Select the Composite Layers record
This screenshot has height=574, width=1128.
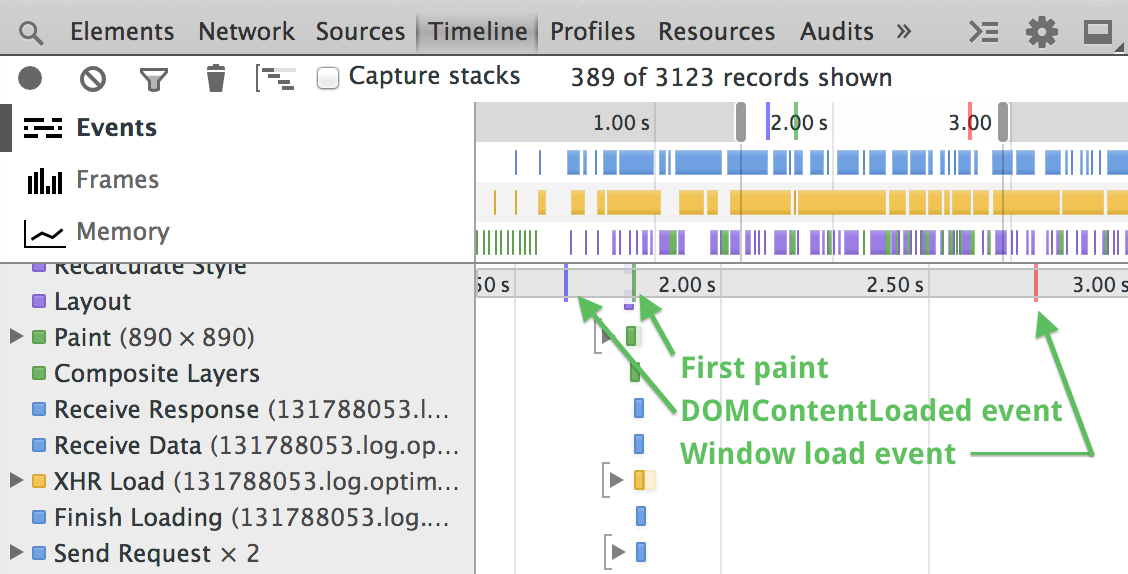(157, 374)
